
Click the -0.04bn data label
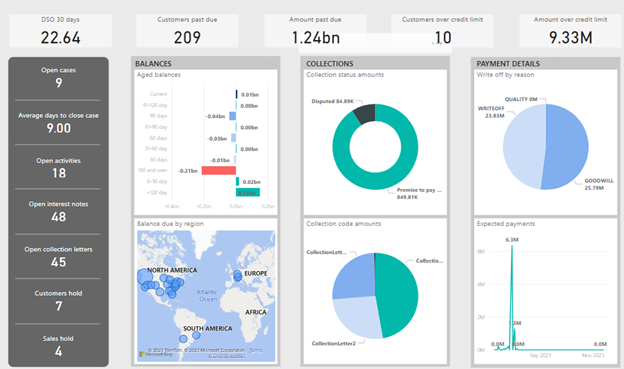215,116
